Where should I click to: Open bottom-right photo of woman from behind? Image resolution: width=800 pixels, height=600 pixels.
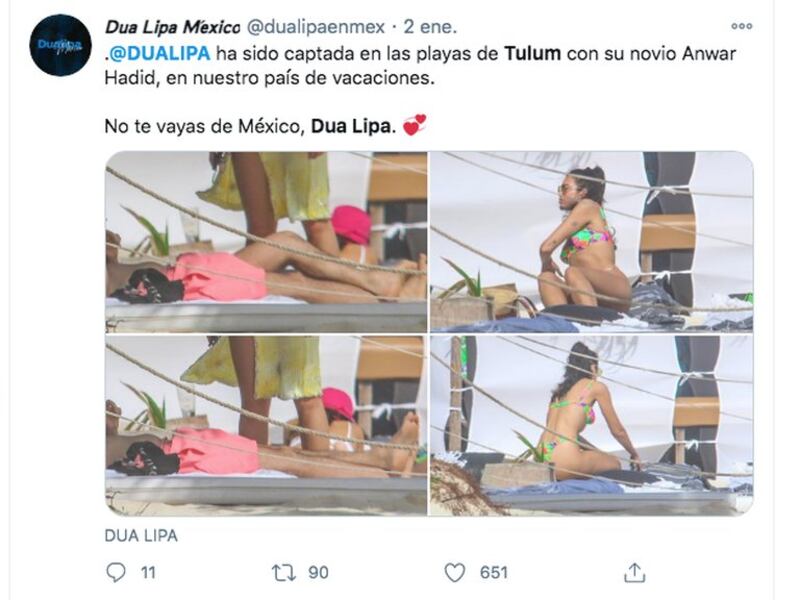click(x=591, y=425)
